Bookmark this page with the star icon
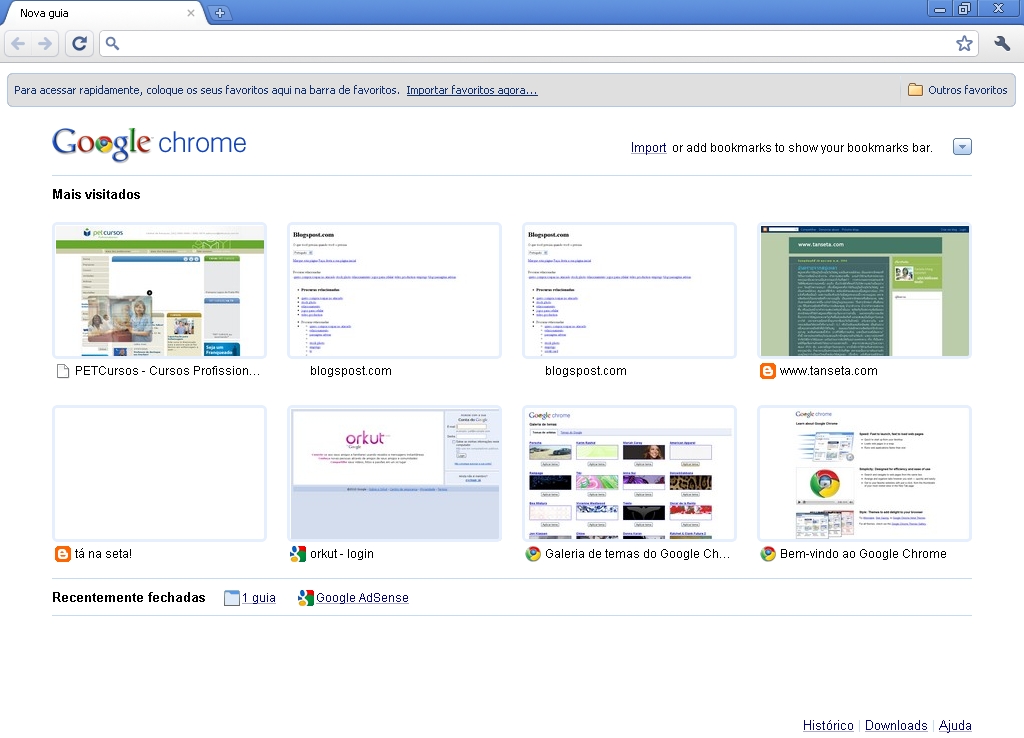Screen dimensions: 1024x738 964,44
